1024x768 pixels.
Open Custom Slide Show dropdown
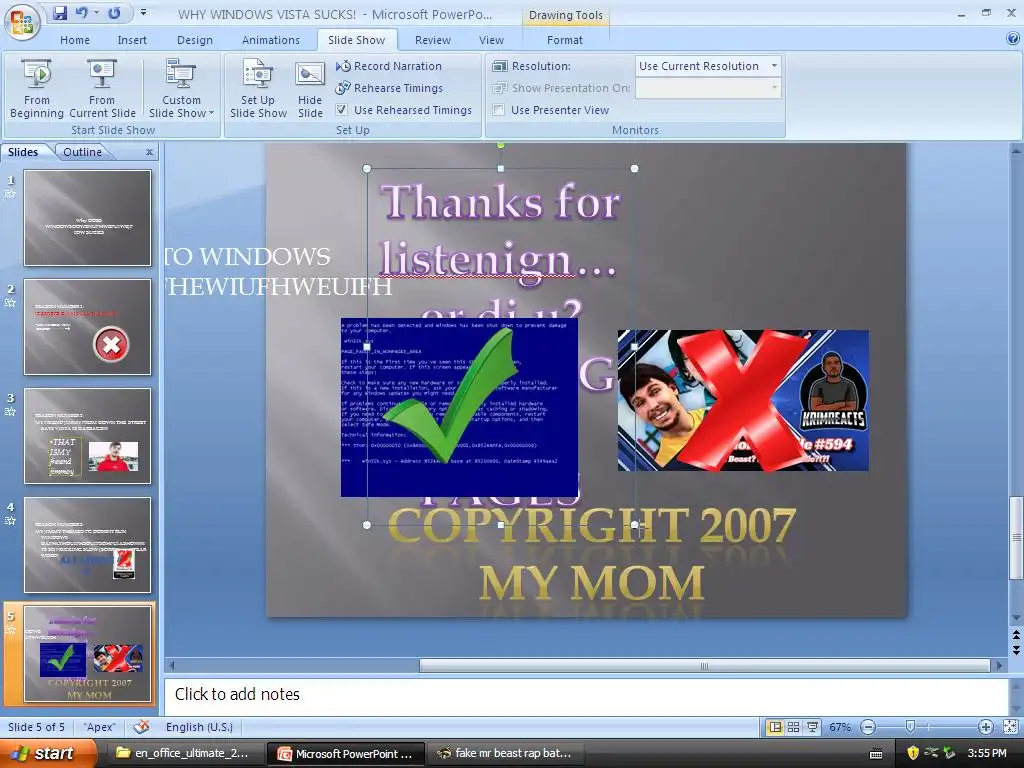pos(181,88)
